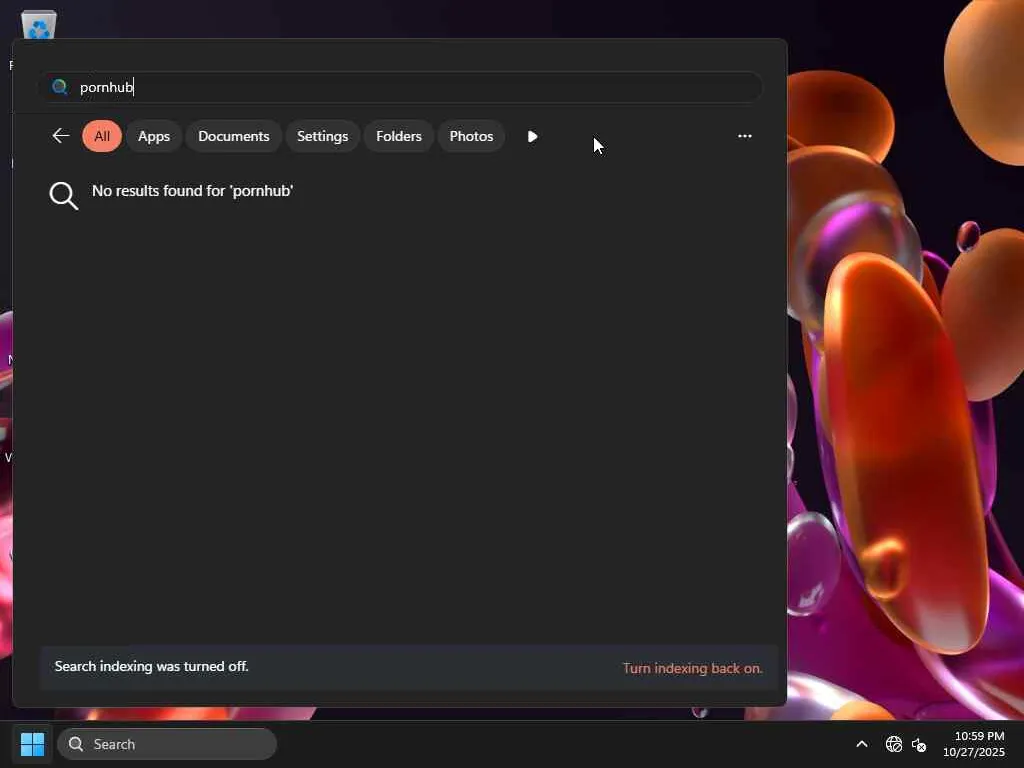Click Turn indexing back on link
1024x768 pixels.
tap(692, 668)
